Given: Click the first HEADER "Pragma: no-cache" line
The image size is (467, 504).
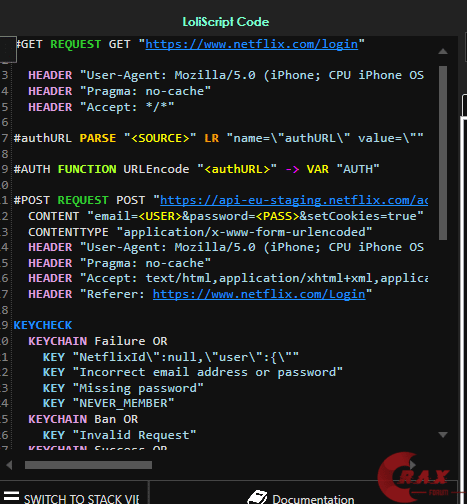Looking at the screenshot, I should (119, 91).
